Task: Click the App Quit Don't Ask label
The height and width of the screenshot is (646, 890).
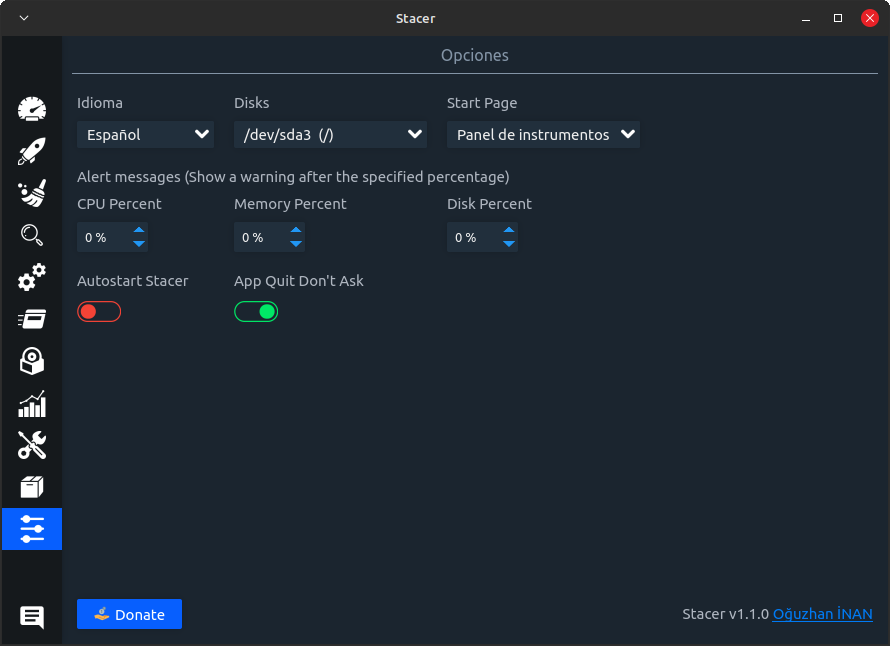Action: click(299, 281)
